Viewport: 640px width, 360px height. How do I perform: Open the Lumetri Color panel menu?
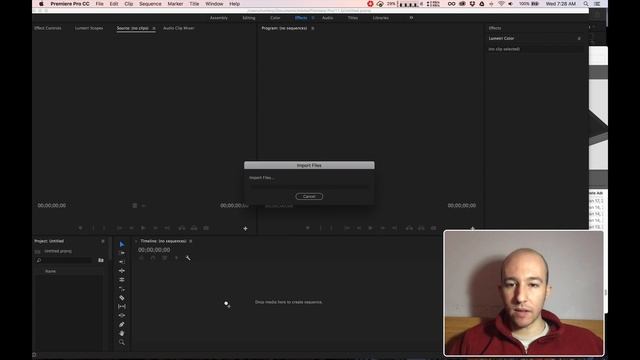[579, 38]
